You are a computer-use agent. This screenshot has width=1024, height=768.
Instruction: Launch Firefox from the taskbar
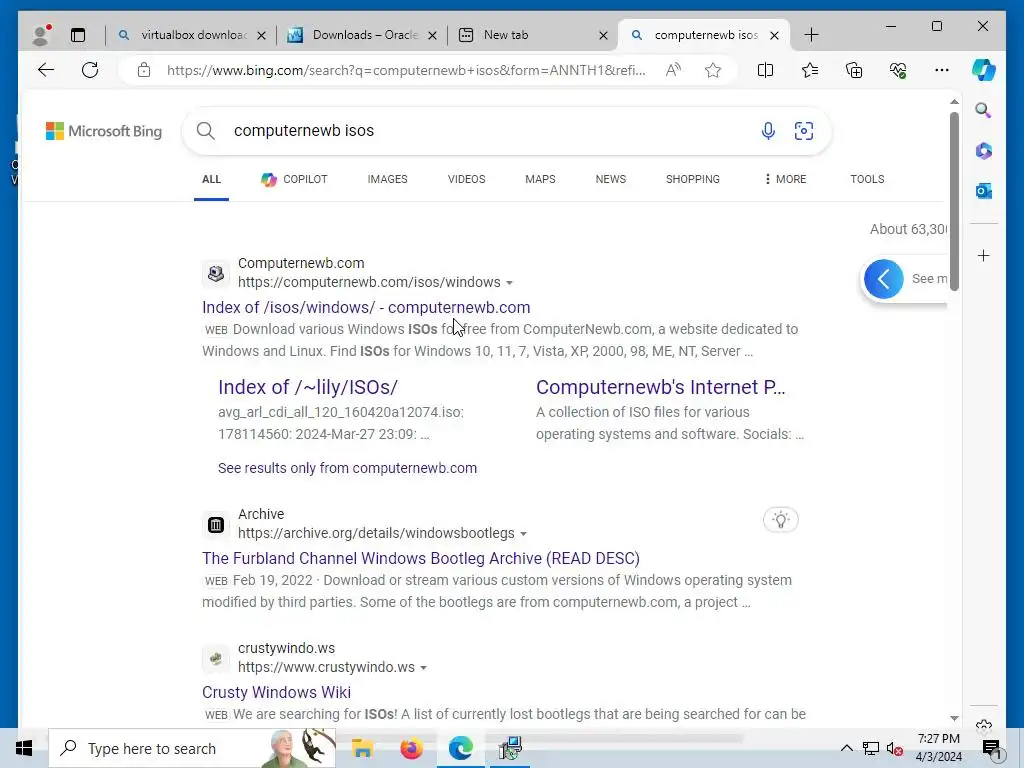coord(411,748)
